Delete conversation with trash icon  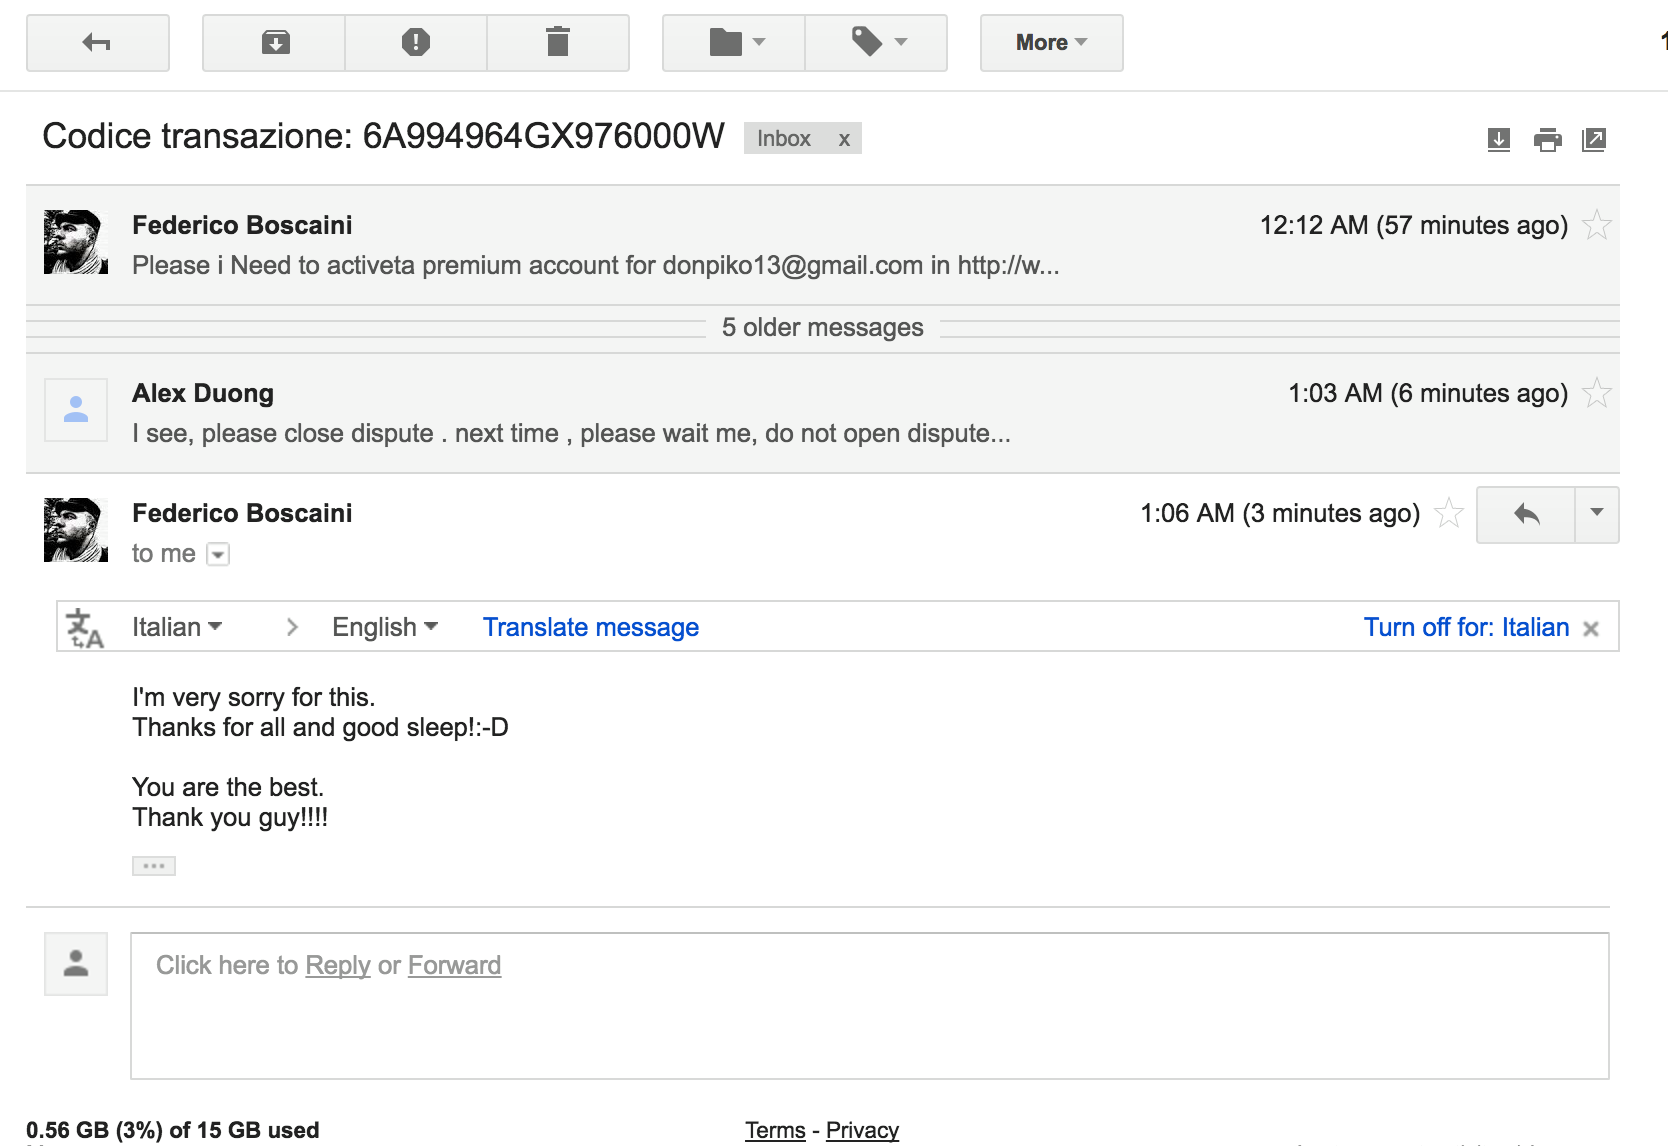tap(558, 43)
